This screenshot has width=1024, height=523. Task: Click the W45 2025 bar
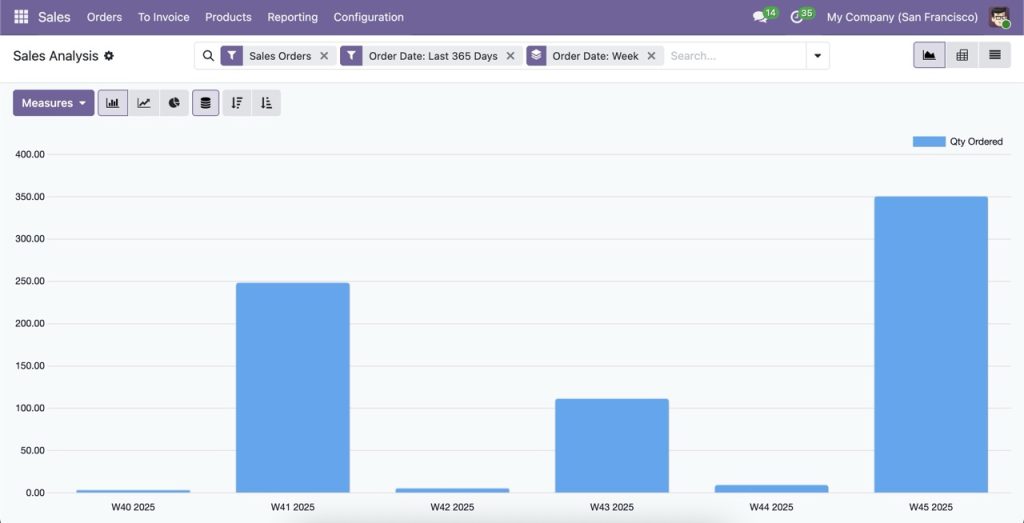930,344
